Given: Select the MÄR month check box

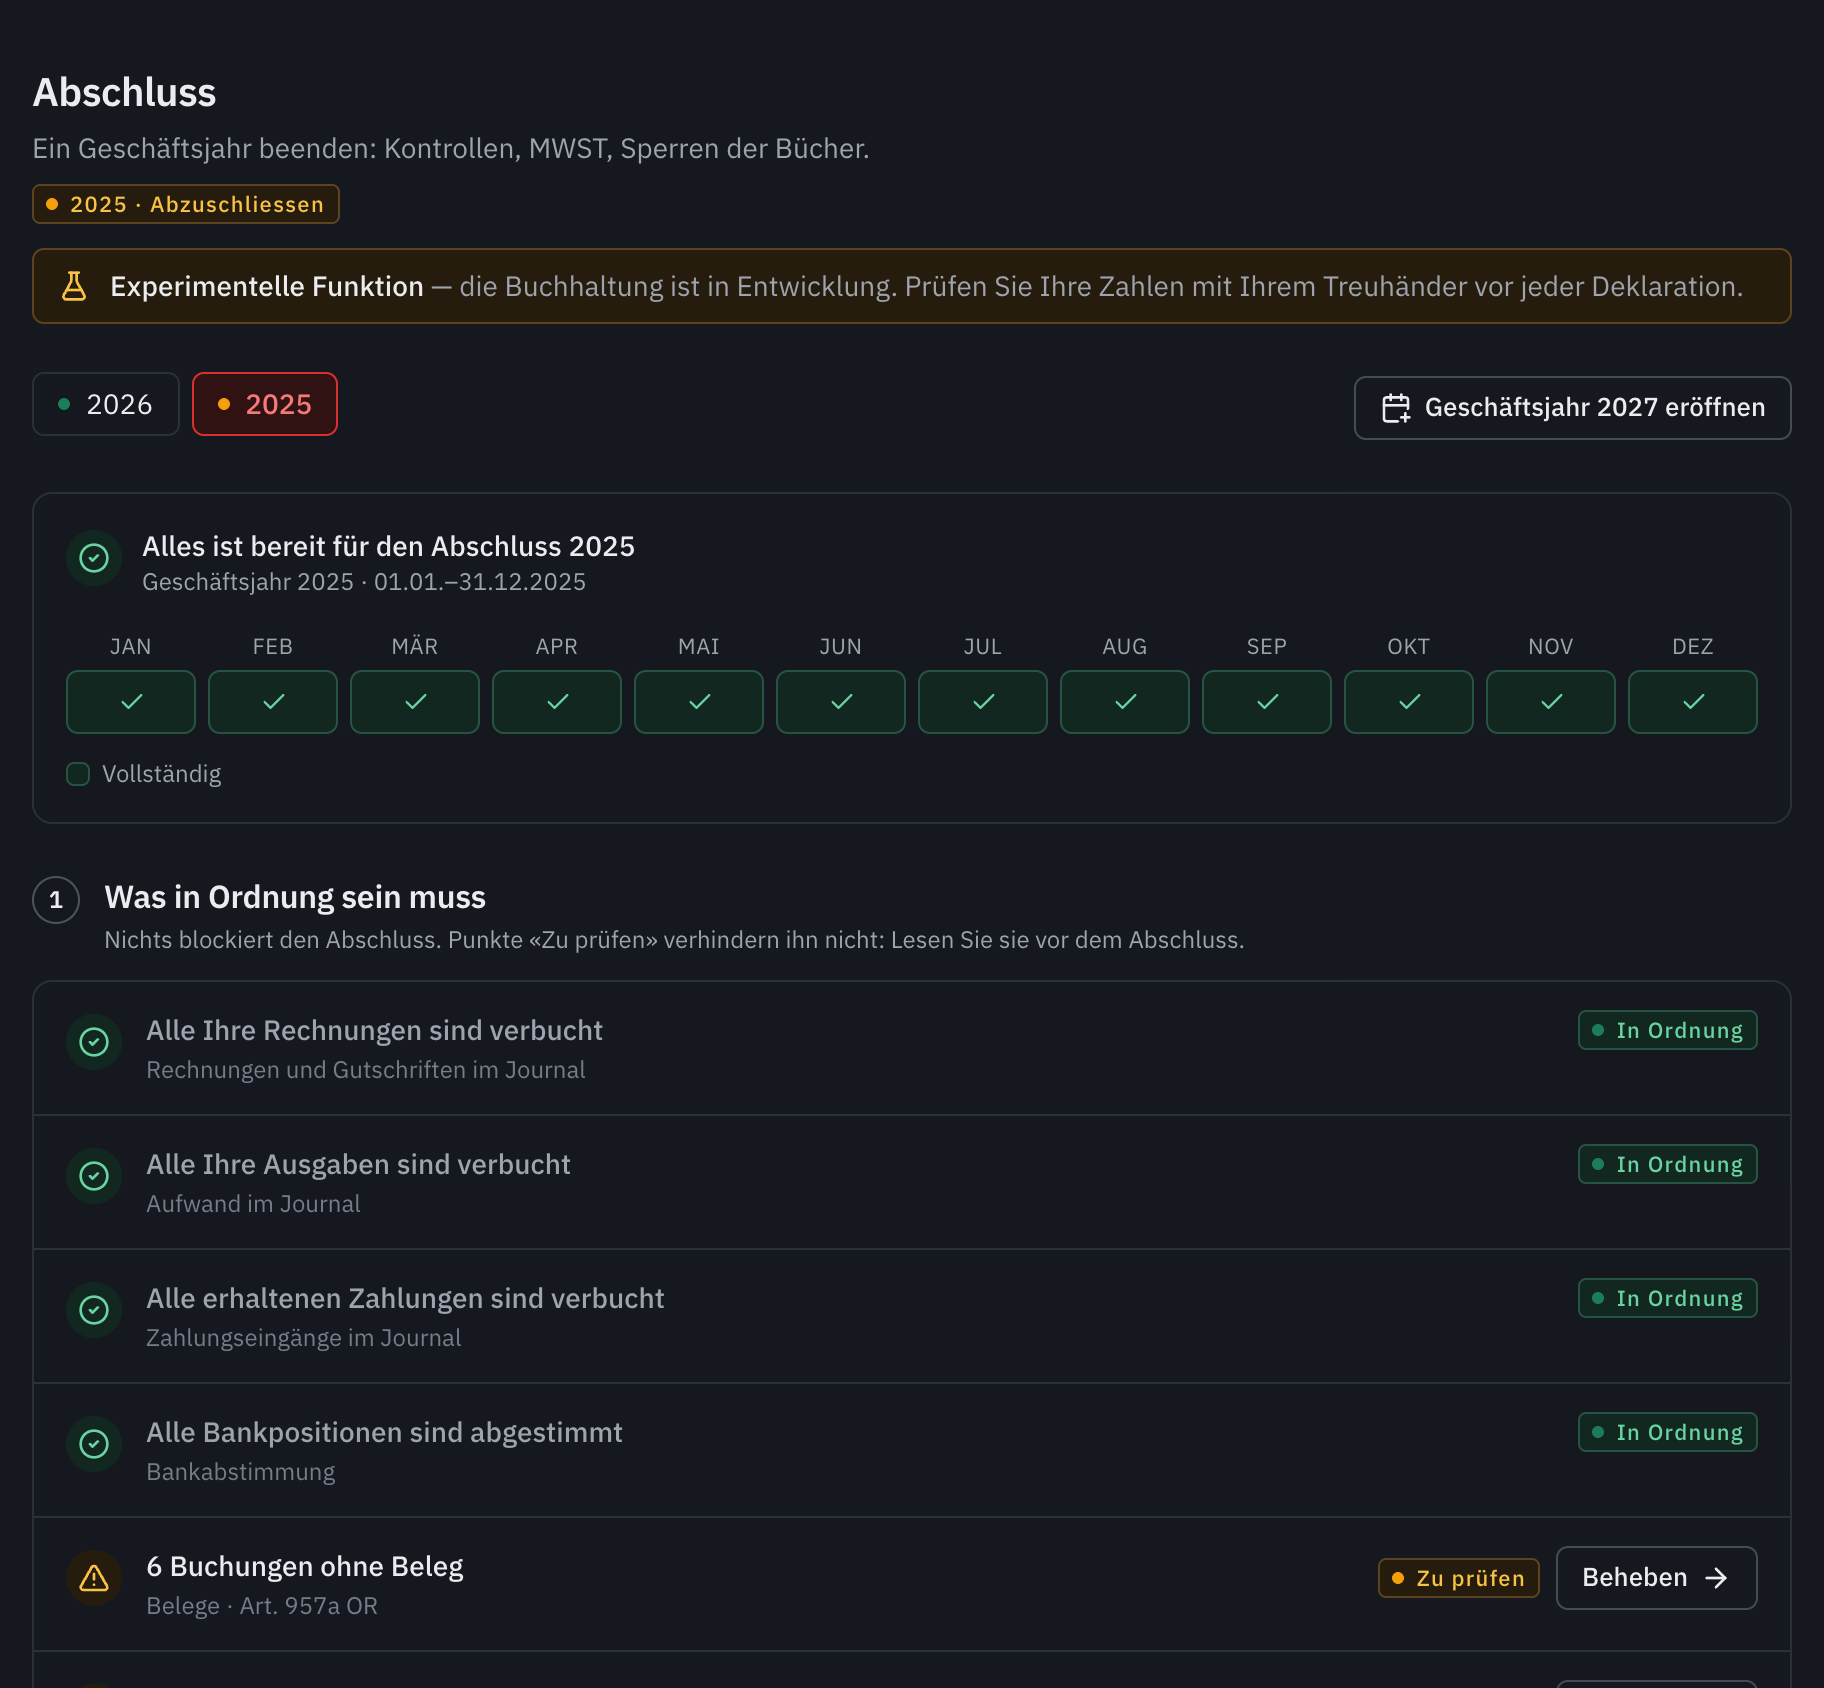Looking at the screenshot, I should [x=415, y=702].
